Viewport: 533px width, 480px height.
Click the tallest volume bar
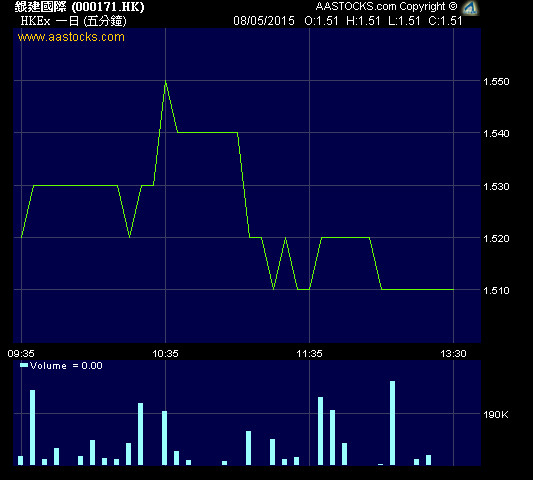click(392, 423)
